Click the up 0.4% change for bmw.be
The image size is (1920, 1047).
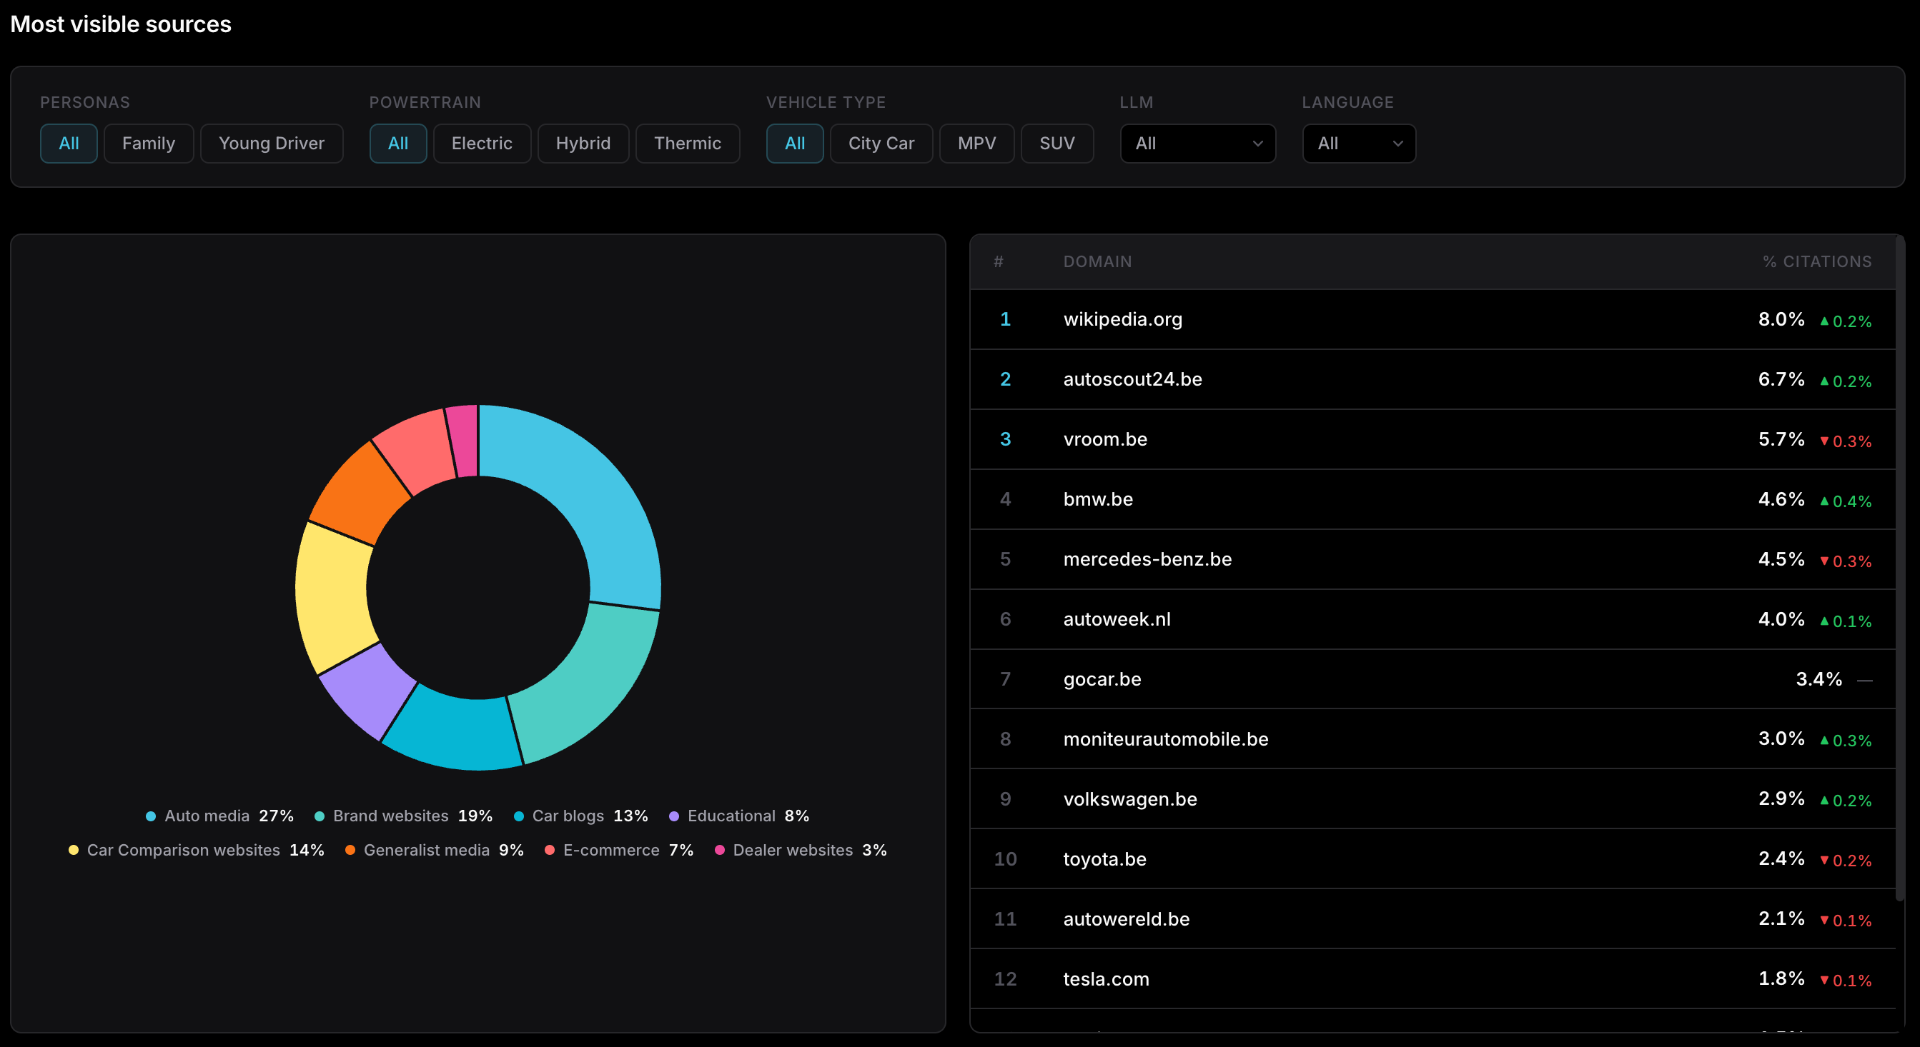[x=1846, y=501]
